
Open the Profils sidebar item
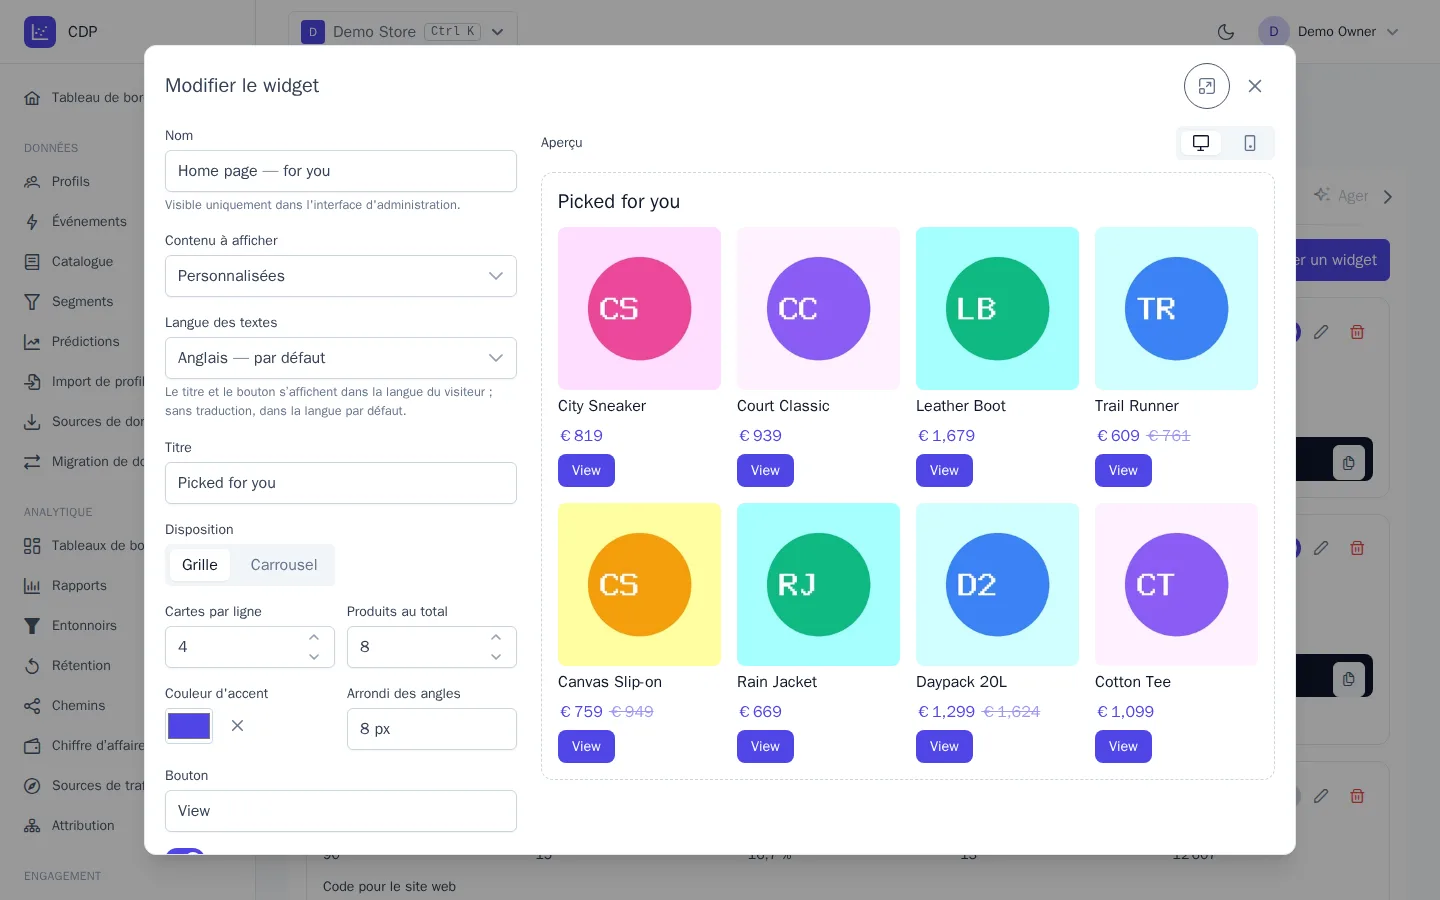tap(71, 181)
